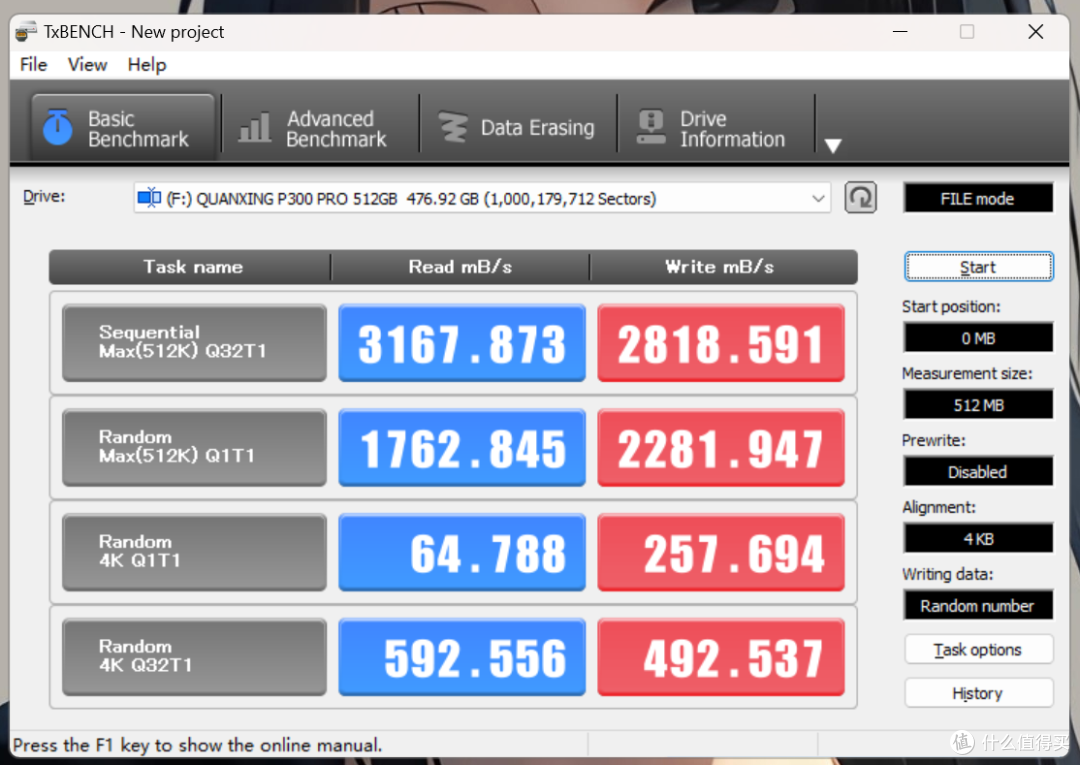This screenshot has height=765, width=1080.
Task: Click the Write mB/s column header
Action: 723,267
